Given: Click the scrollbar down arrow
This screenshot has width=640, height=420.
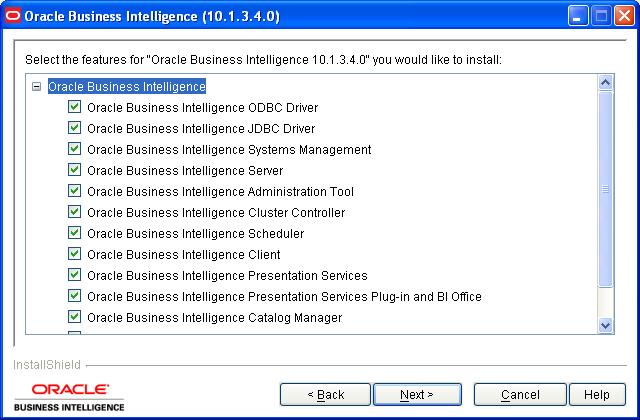Looking at the screenshot, I should click(x=605, y=326).
